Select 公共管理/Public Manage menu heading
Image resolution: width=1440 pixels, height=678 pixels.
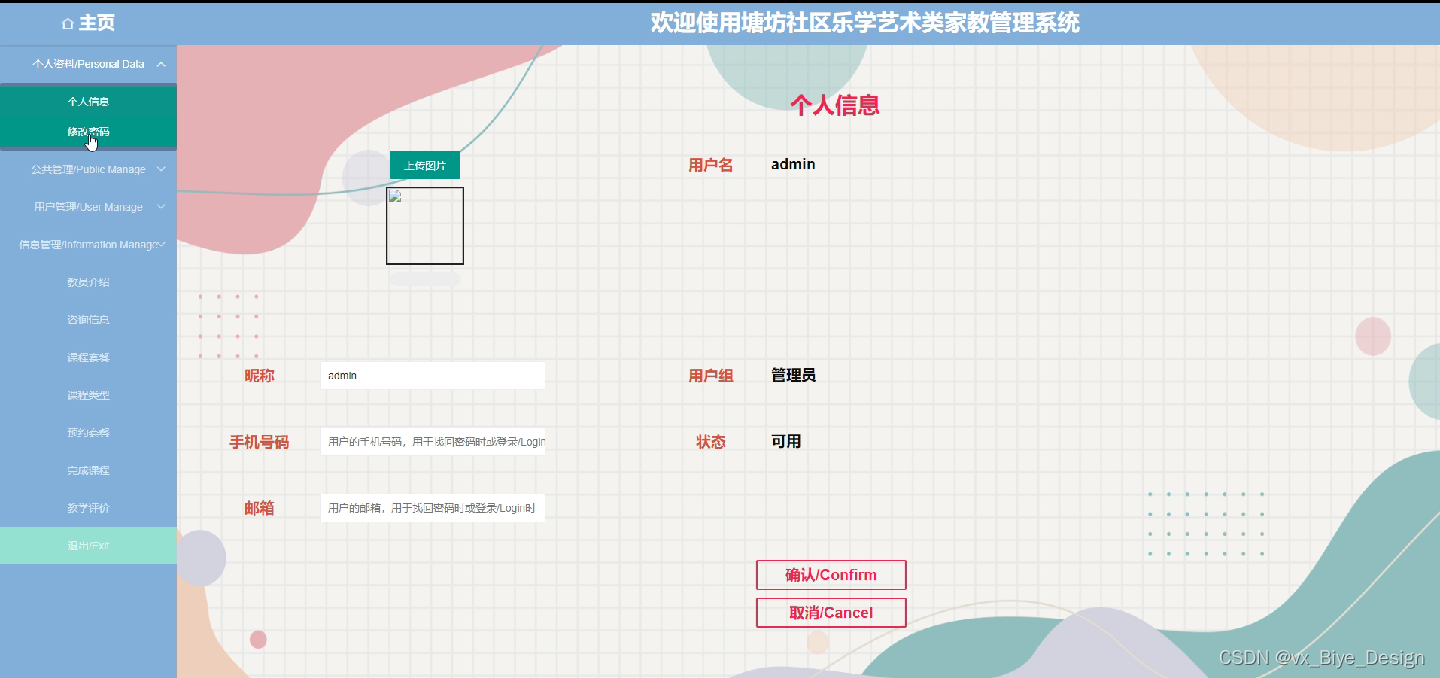click(88, 169)
